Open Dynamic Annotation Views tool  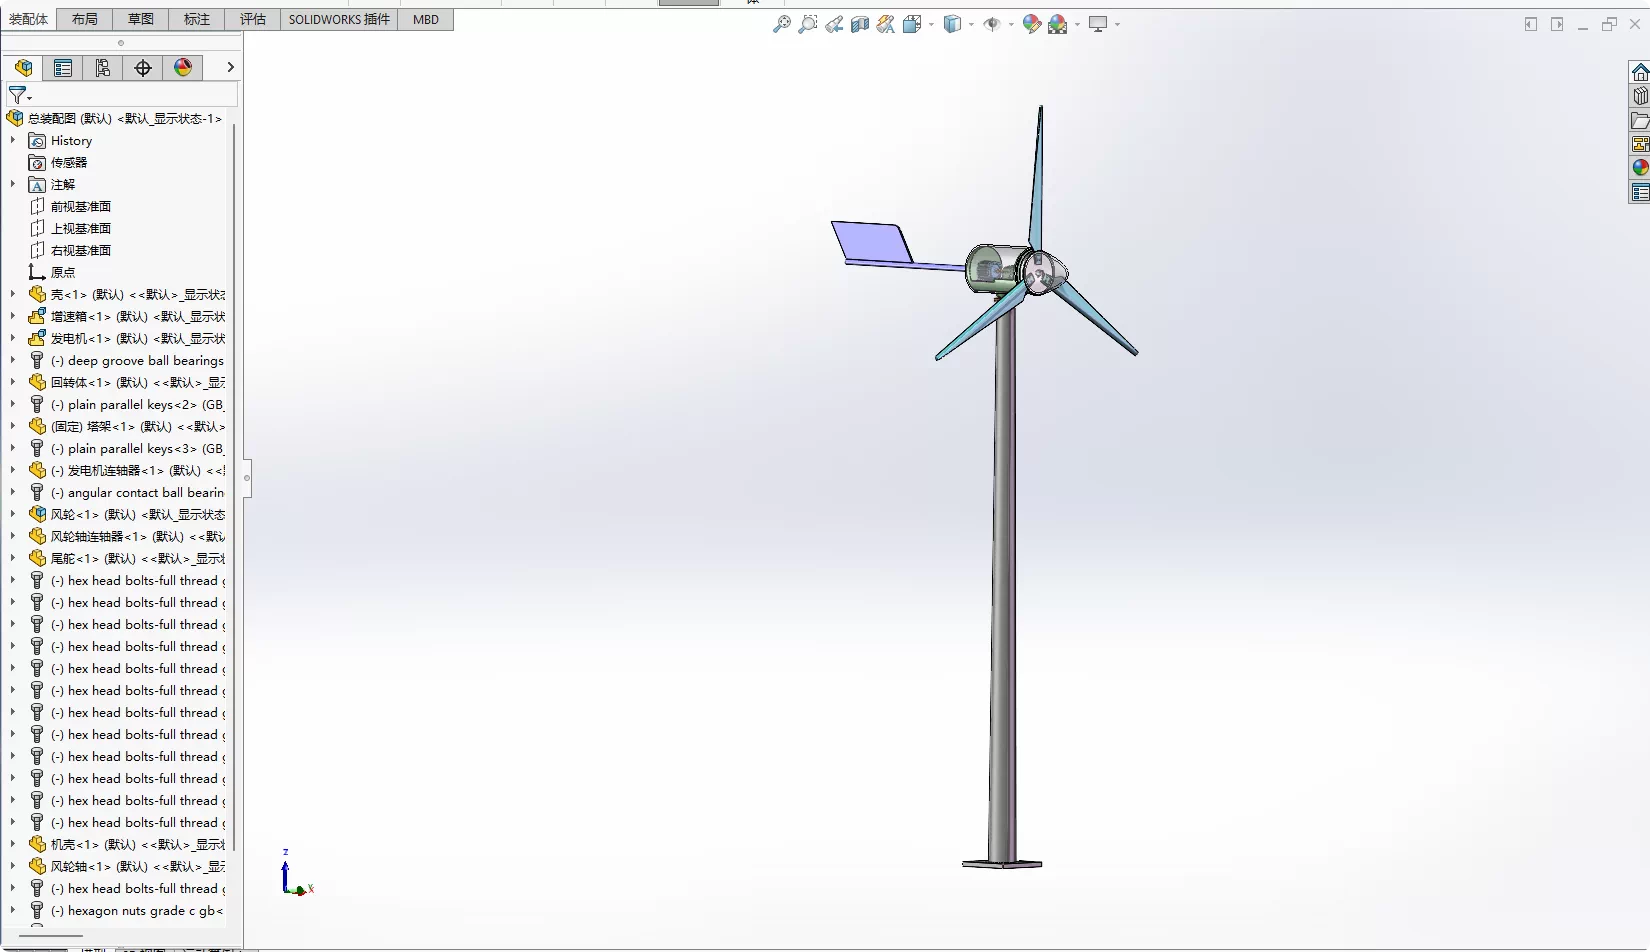coord(886,24)
